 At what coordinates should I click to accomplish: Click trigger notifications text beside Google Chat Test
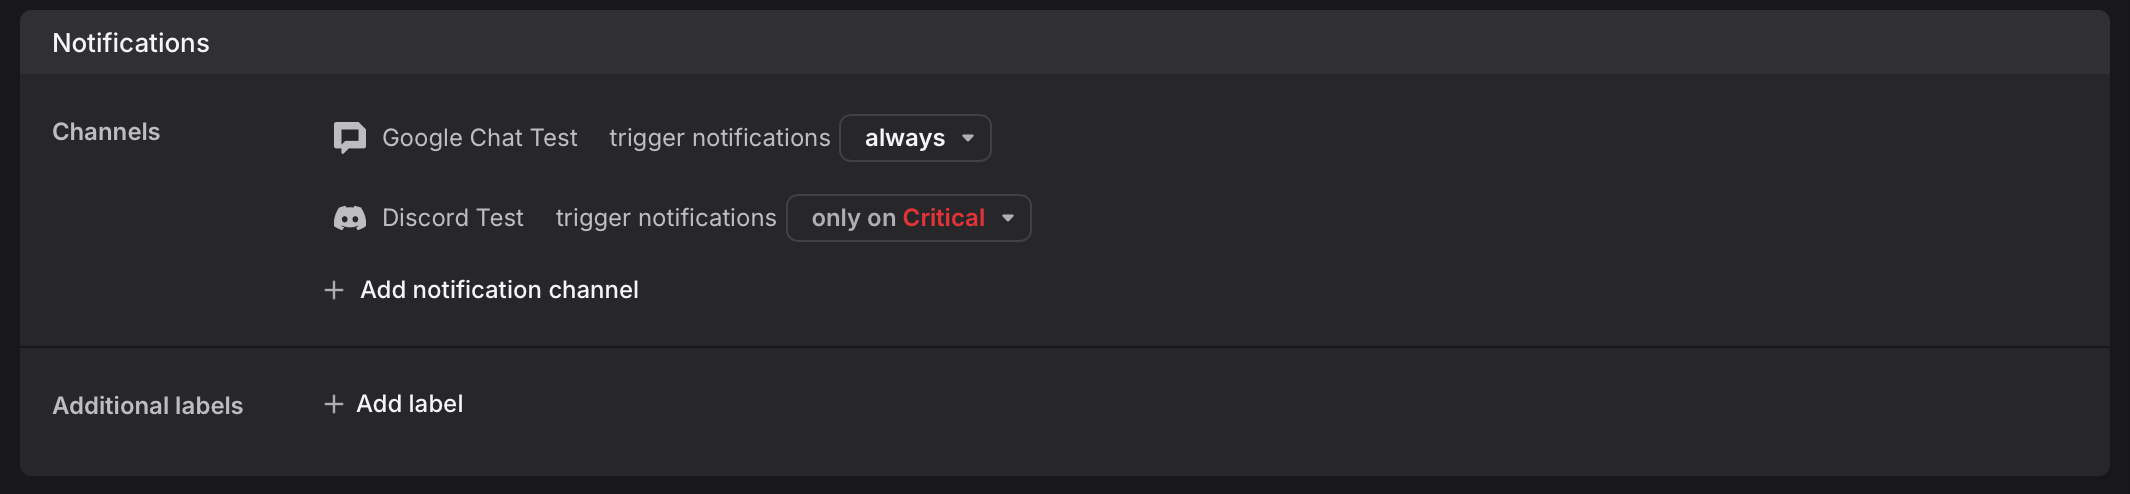720,138
